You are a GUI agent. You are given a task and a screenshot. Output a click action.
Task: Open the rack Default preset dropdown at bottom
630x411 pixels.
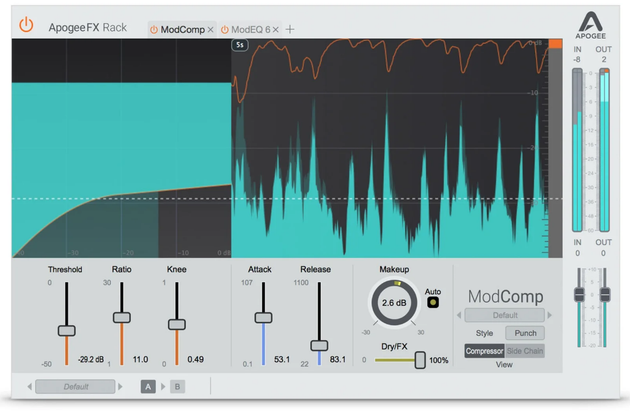(75, 387)
